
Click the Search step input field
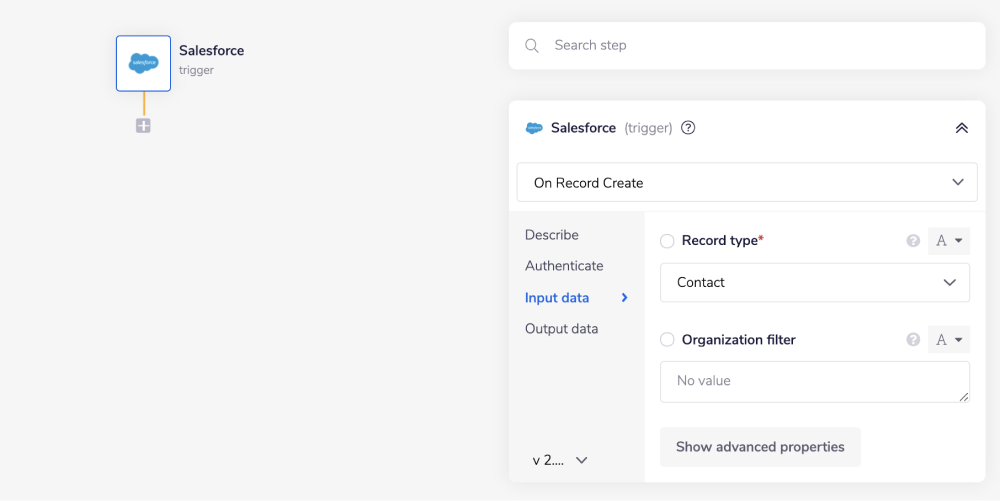coord(760,46)
